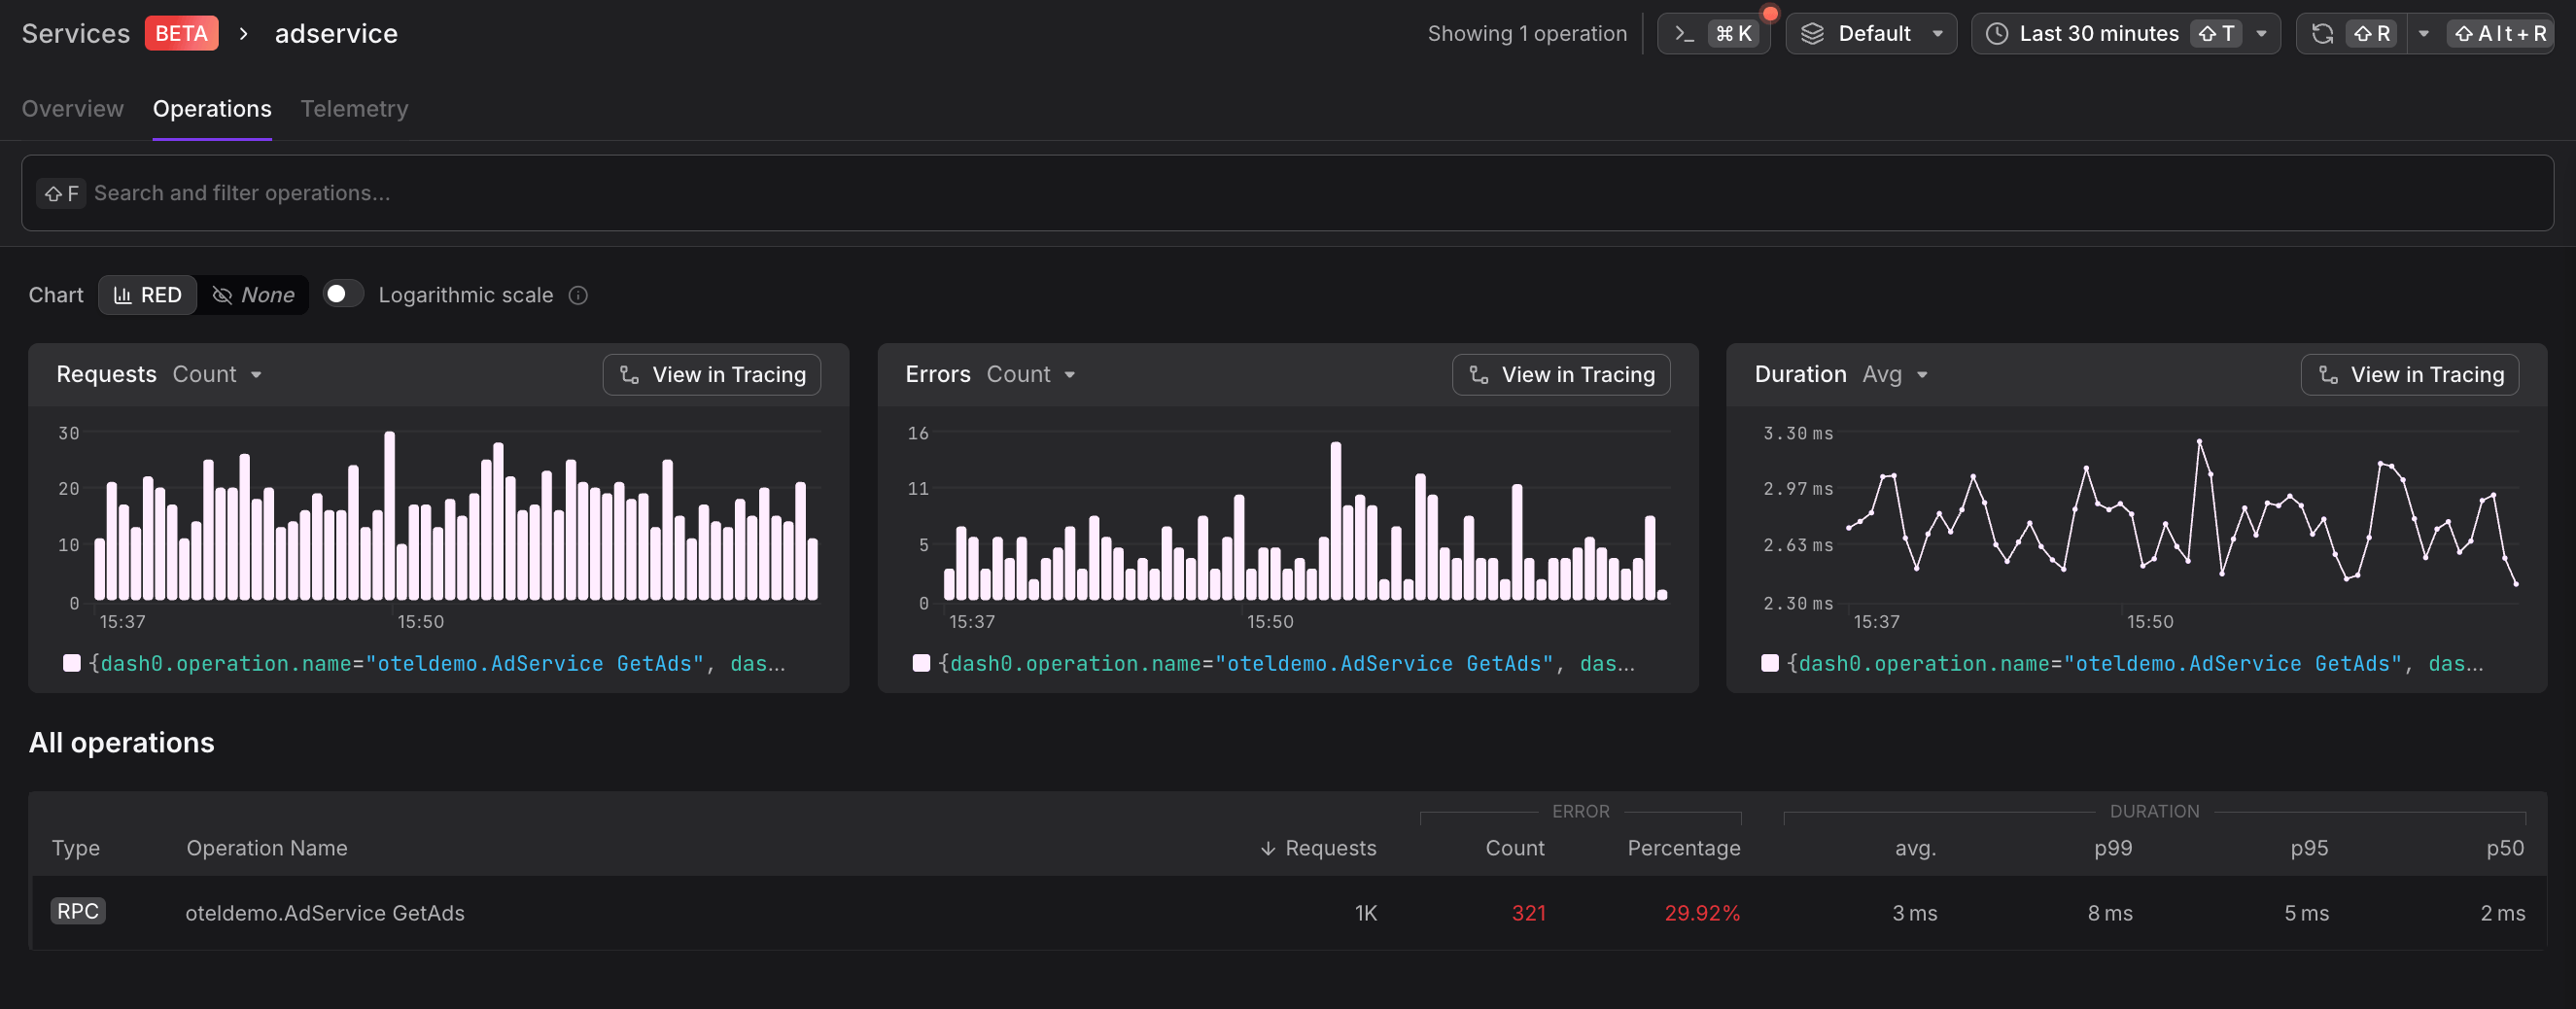2576x1009 pixels.
Task: Expand the Last 30 minutes time range dropdown
Action: (x=2261, y=33)
